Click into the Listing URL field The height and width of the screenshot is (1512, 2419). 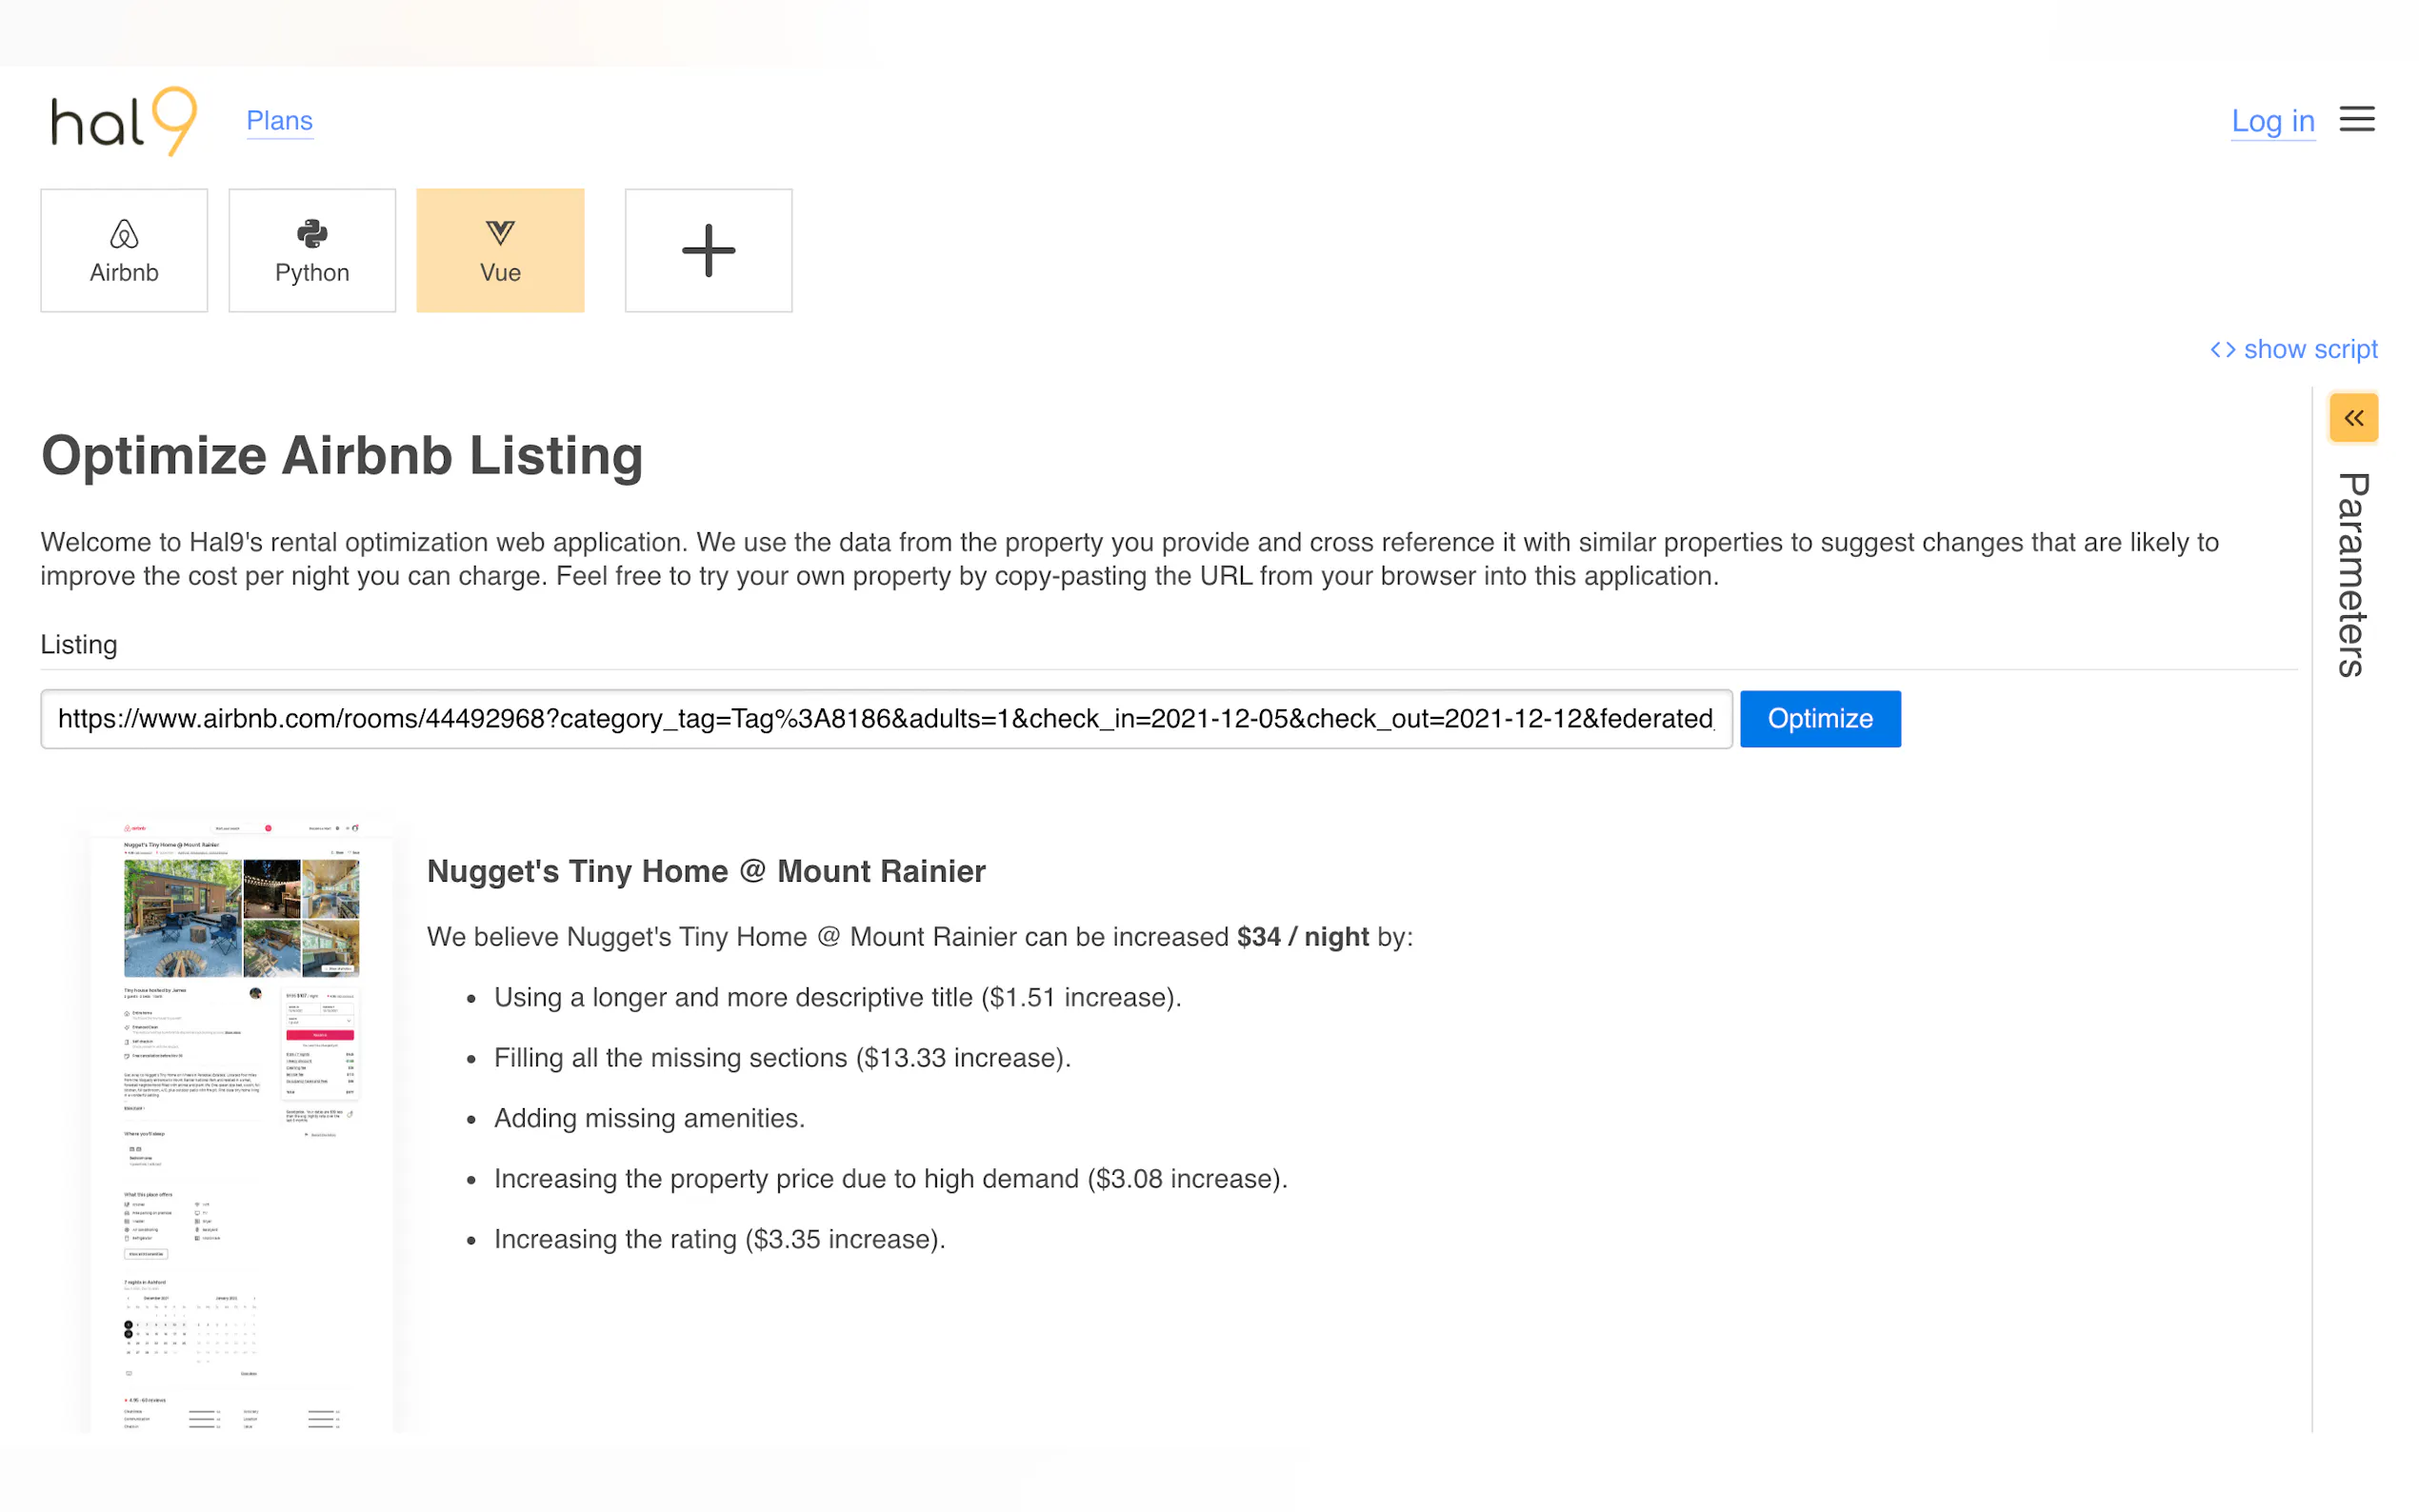pos(885,719)
